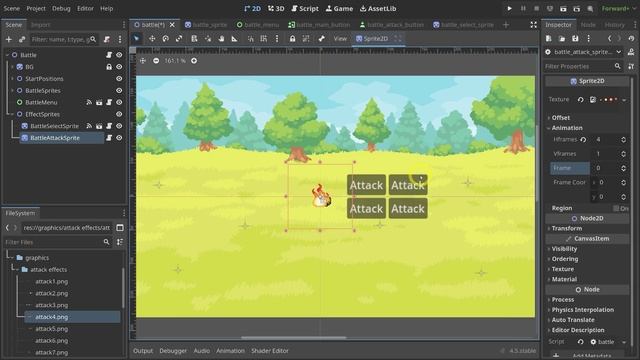The width and height of the screenshot is (640, 360).
Task: Toggle visibility of BattleMenu node
Action: tap(119, 102)
